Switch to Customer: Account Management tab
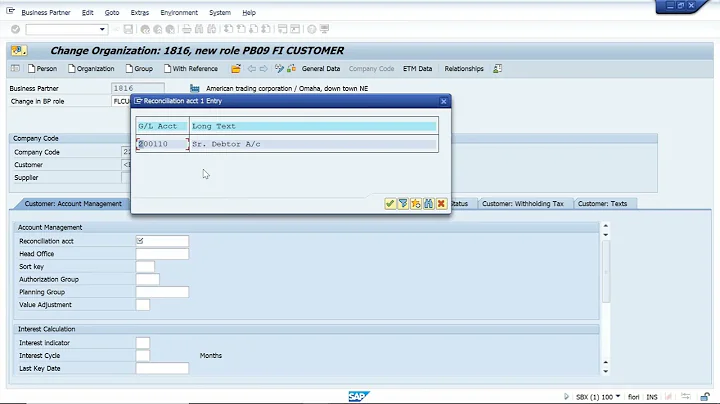The image size is (720, 404). 73,203
